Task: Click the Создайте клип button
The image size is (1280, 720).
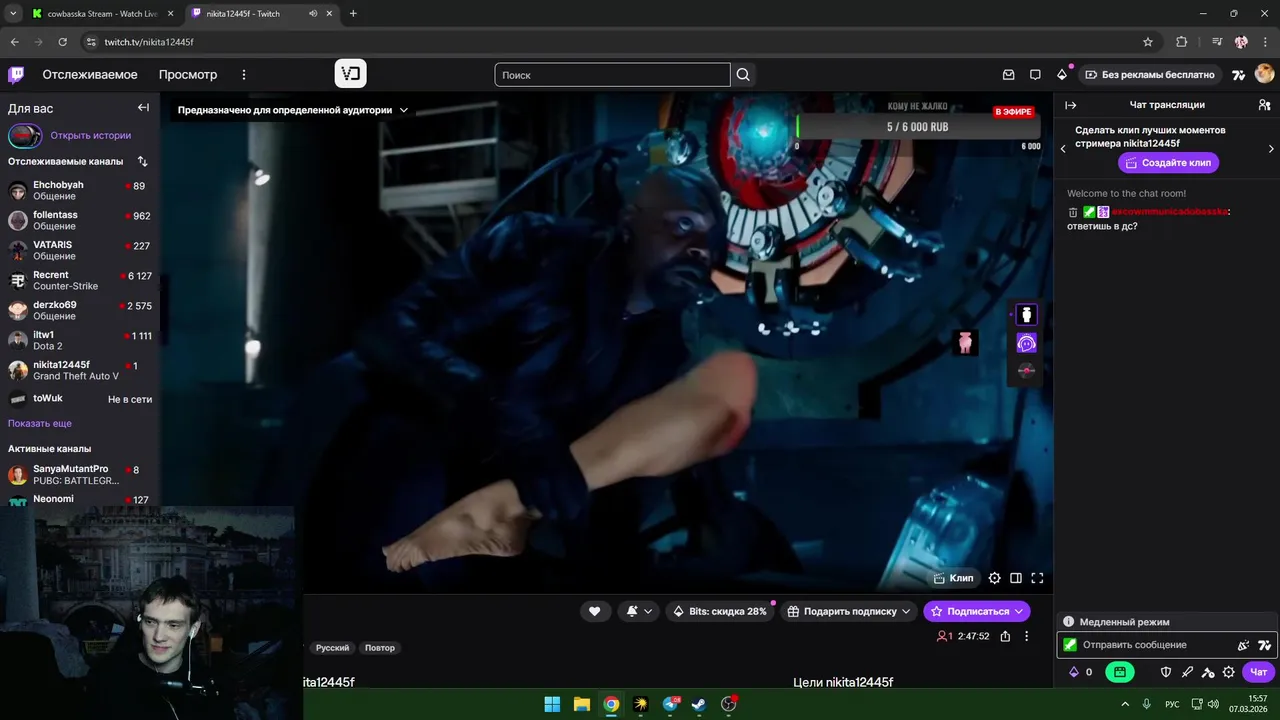Action: pyautogui.click(x=1168, y=163)
